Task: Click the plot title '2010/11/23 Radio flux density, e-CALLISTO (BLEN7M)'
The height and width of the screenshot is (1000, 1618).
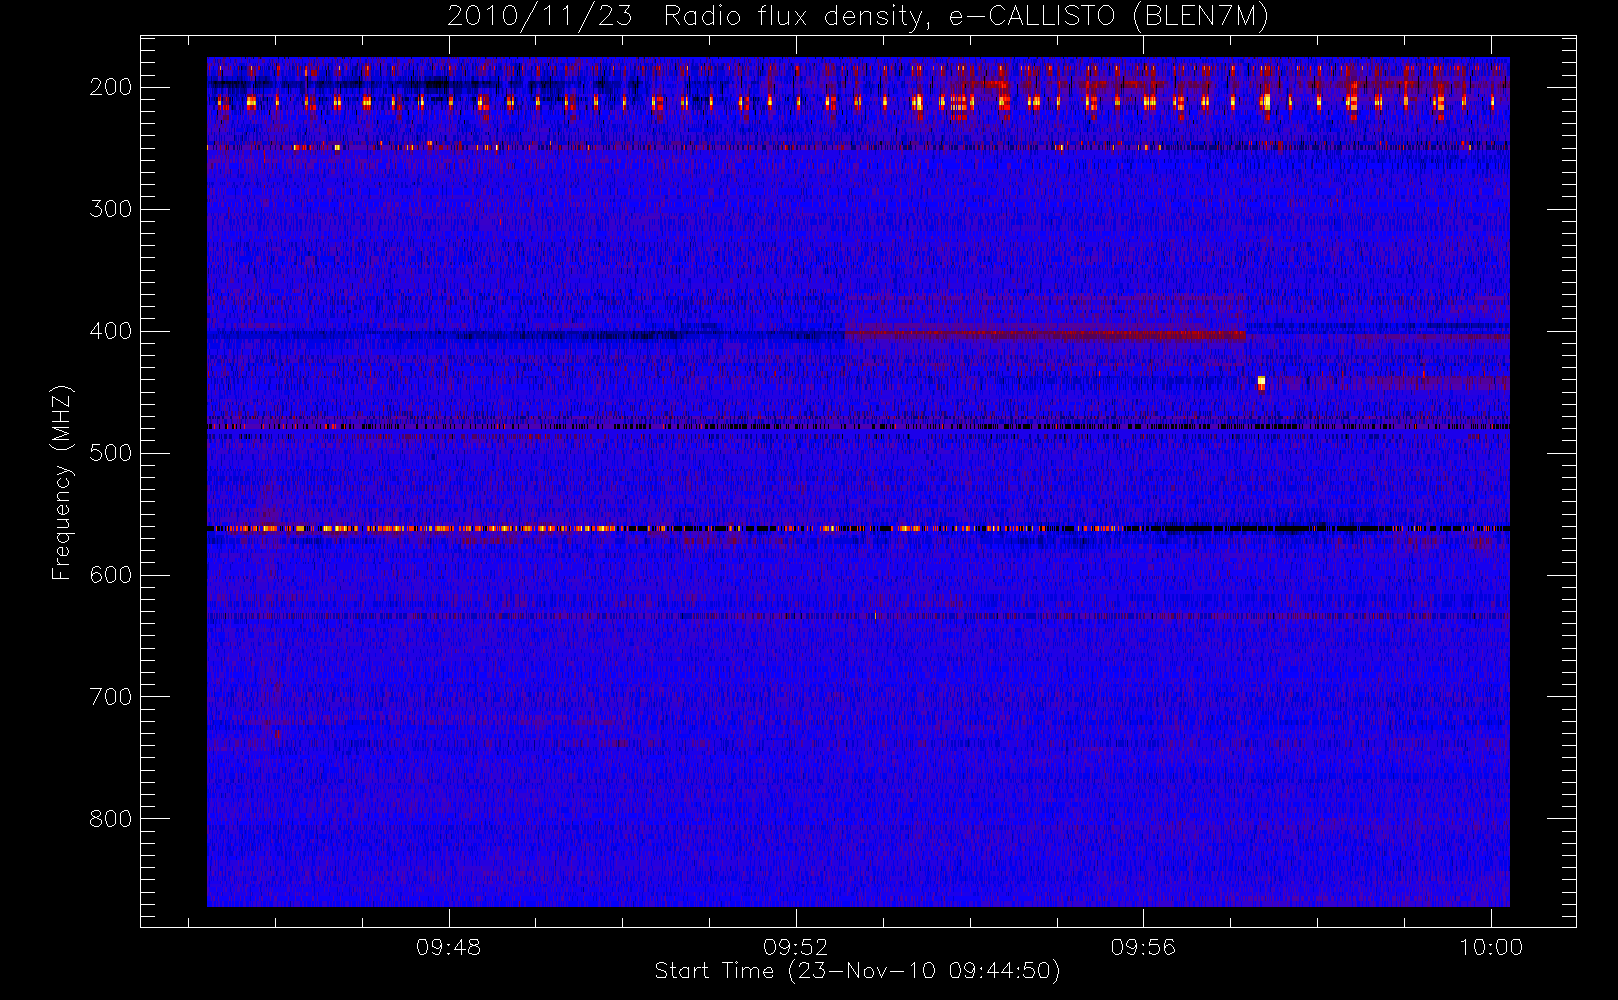Action: pyautogui.click(x=858, y=17)
